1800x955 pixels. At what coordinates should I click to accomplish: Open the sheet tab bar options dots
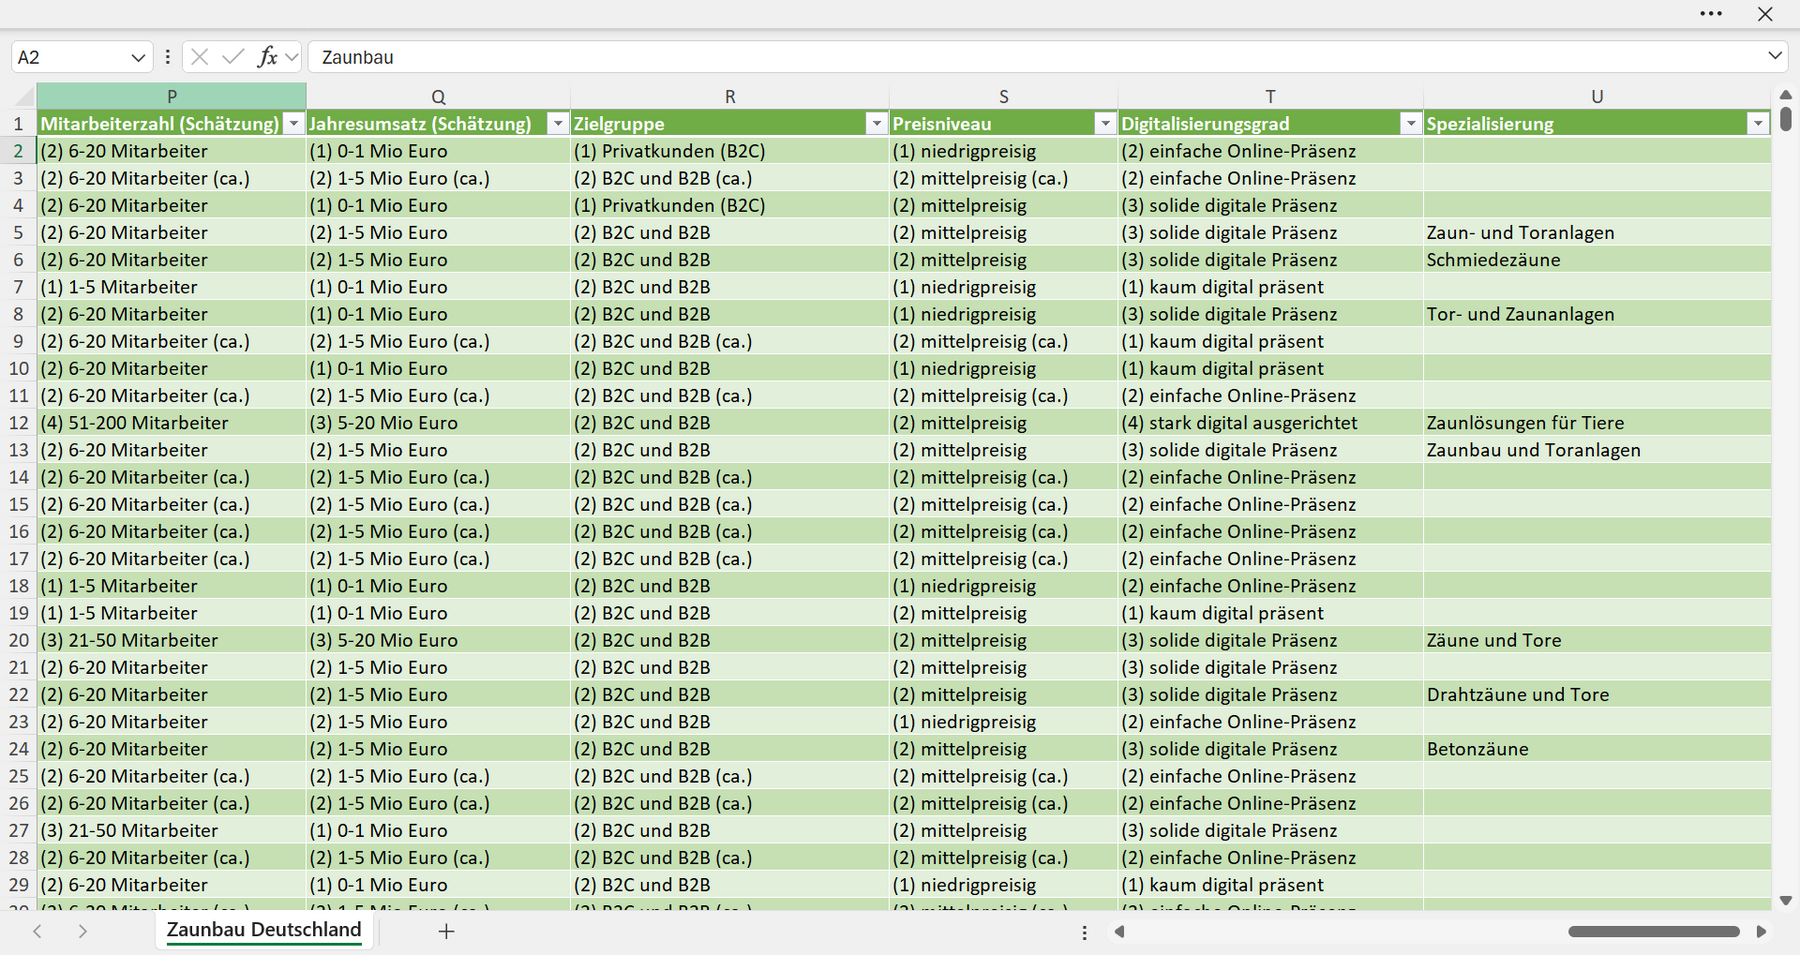[1085, 932]
